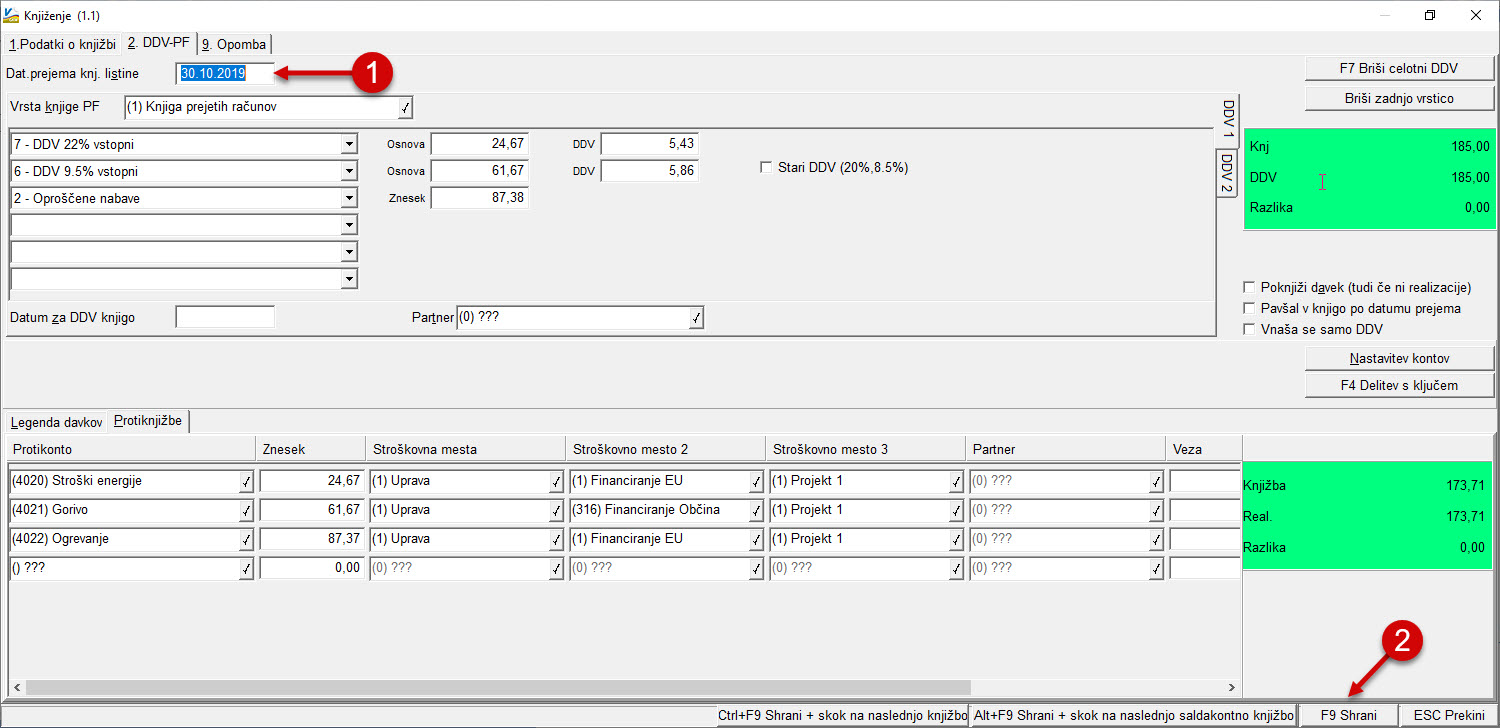Click ESC Prekini button
This screenshot has height=728, width=1500.
pyautogui.click(x=1449, y=716)
